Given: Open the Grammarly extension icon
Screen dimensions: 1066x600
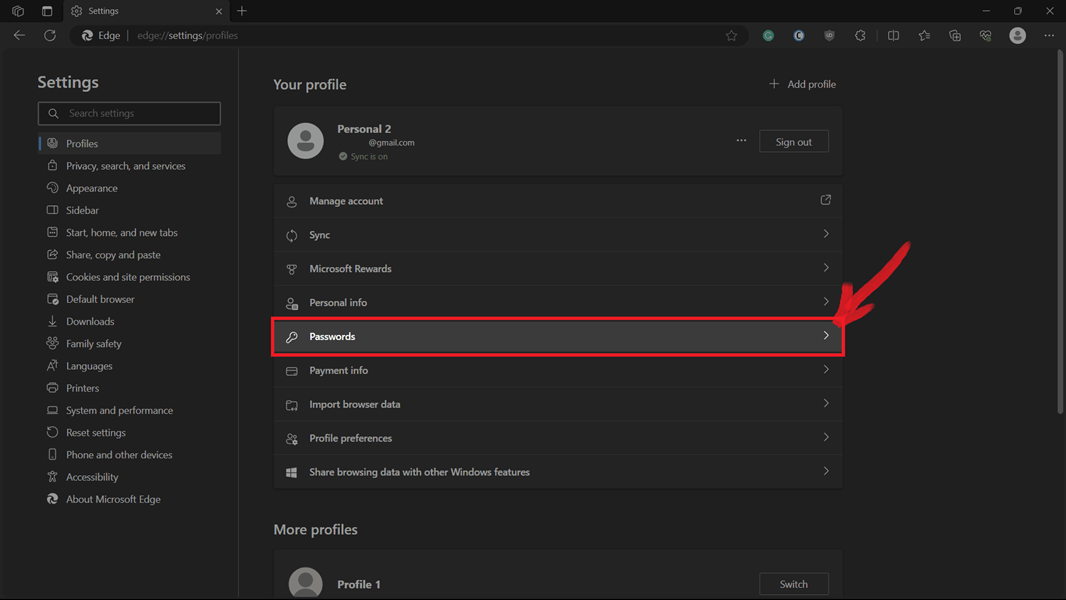Looking at the screenshot, I should coord(768,35).
